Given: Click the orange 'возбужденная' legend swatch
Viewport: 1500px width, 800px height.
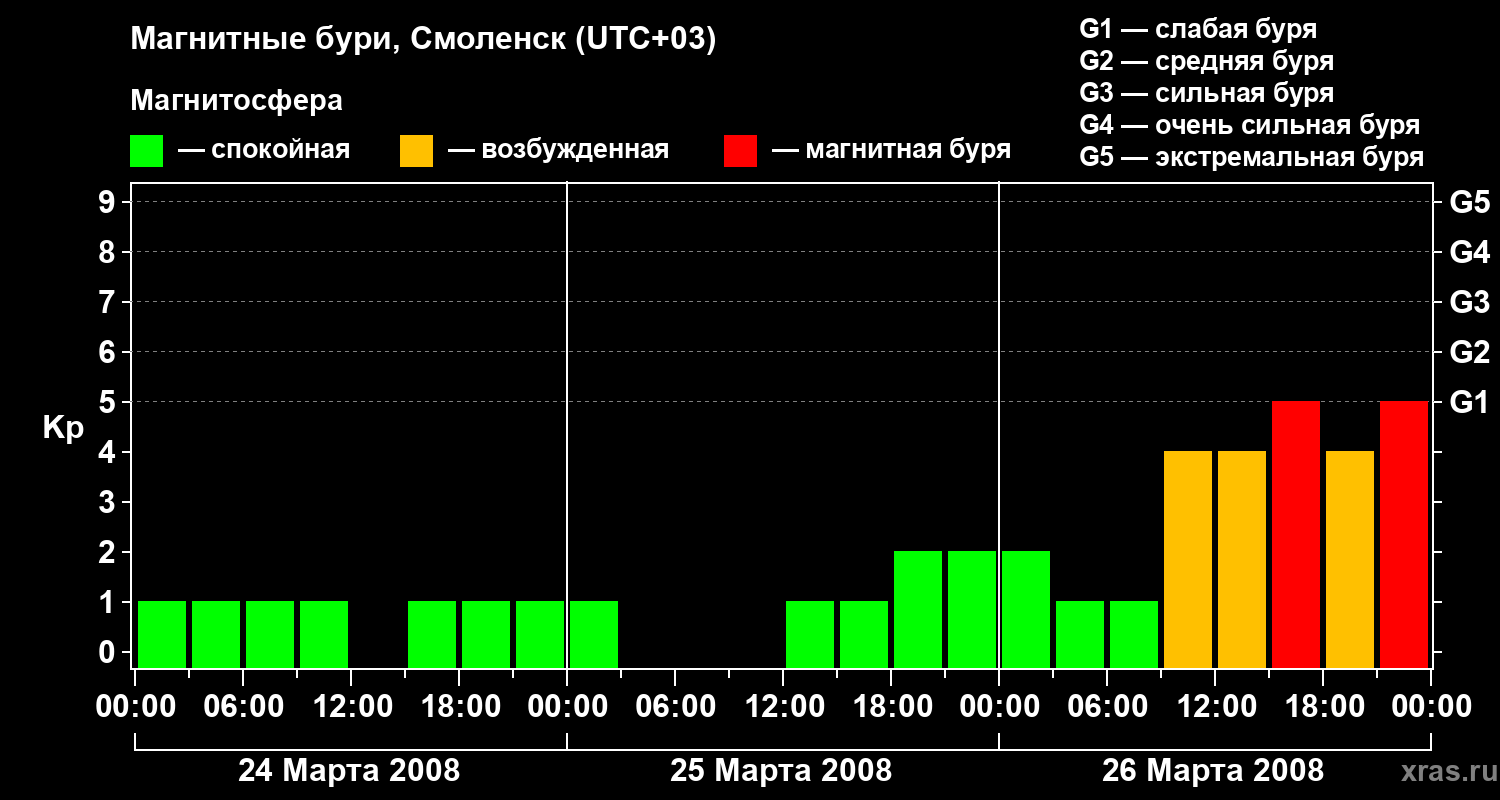Looking at the screenshot, I should (x=416, y=151).
